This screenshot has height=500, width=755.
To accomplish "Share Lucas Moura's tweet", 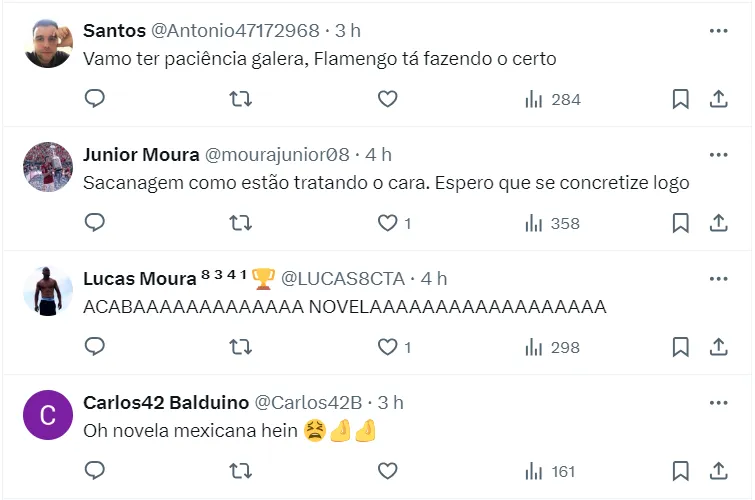I will click(x=718, y=347).
